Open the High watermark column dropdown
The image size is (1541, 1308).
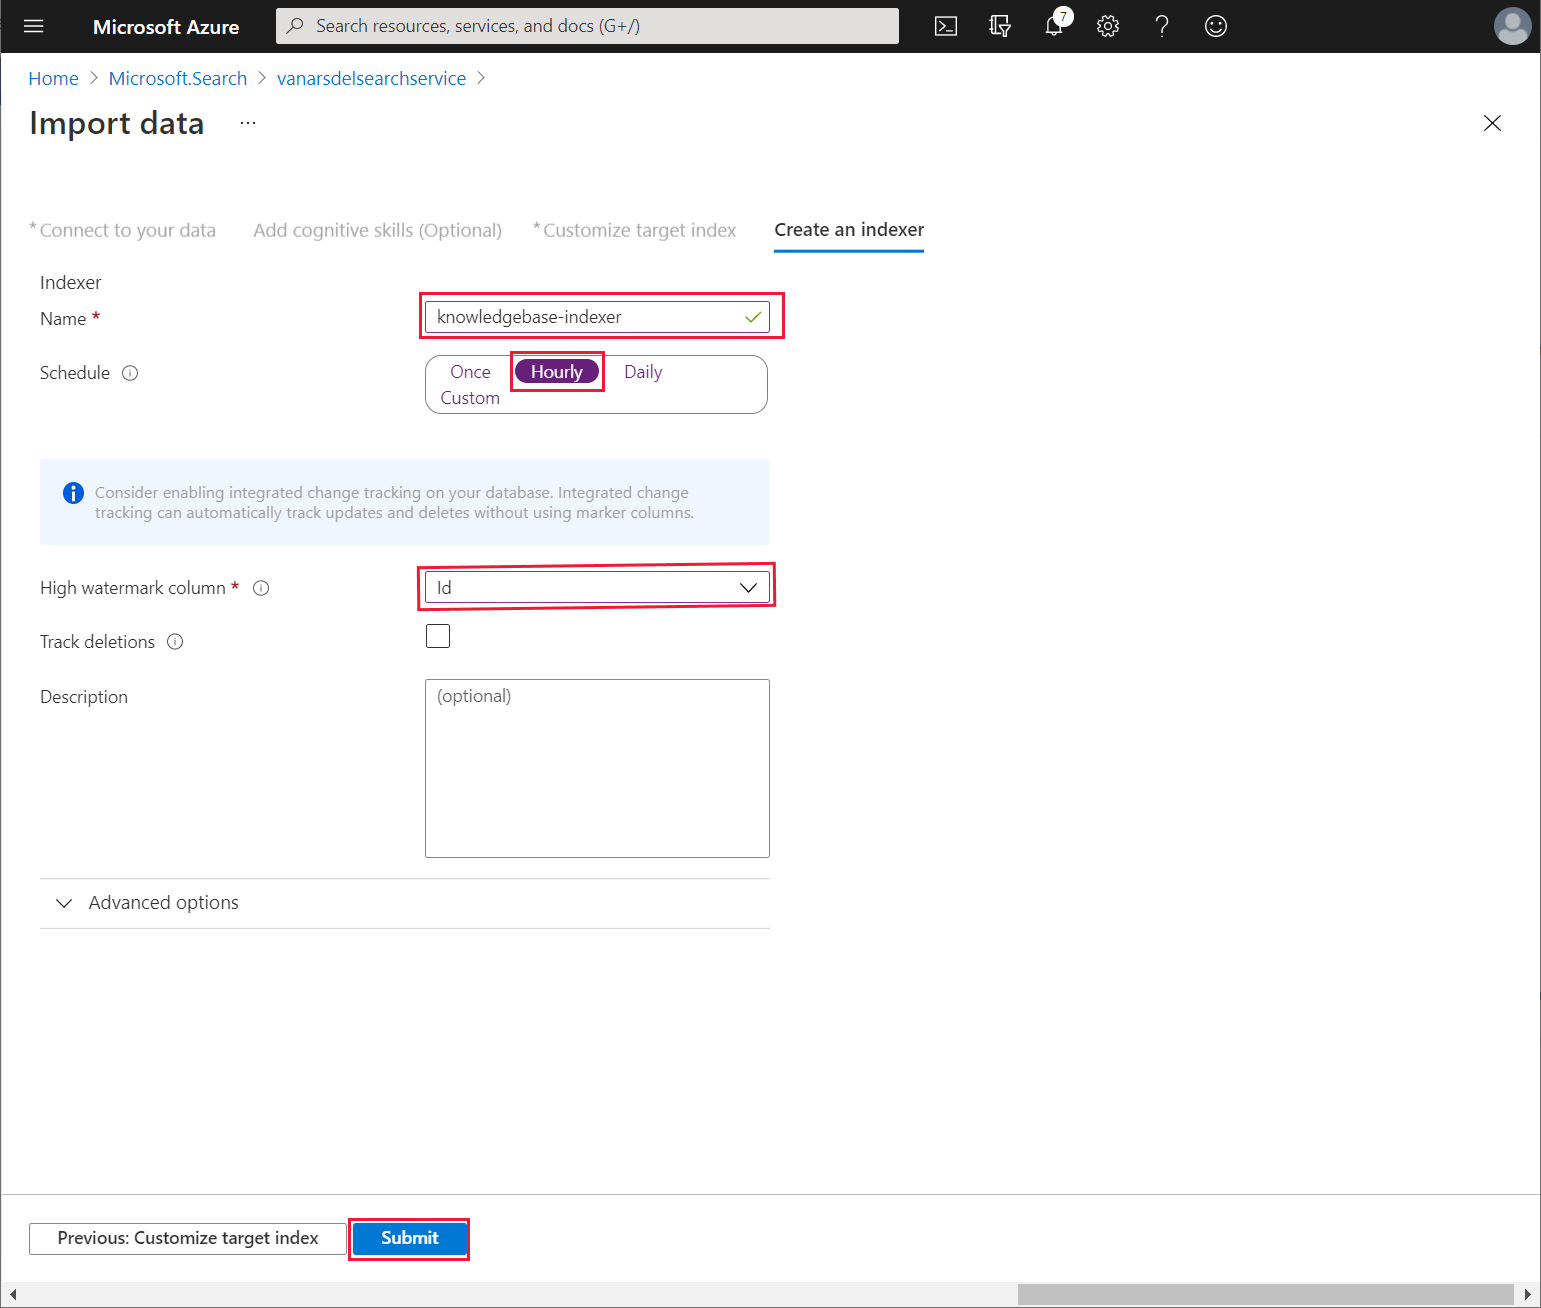597,587
